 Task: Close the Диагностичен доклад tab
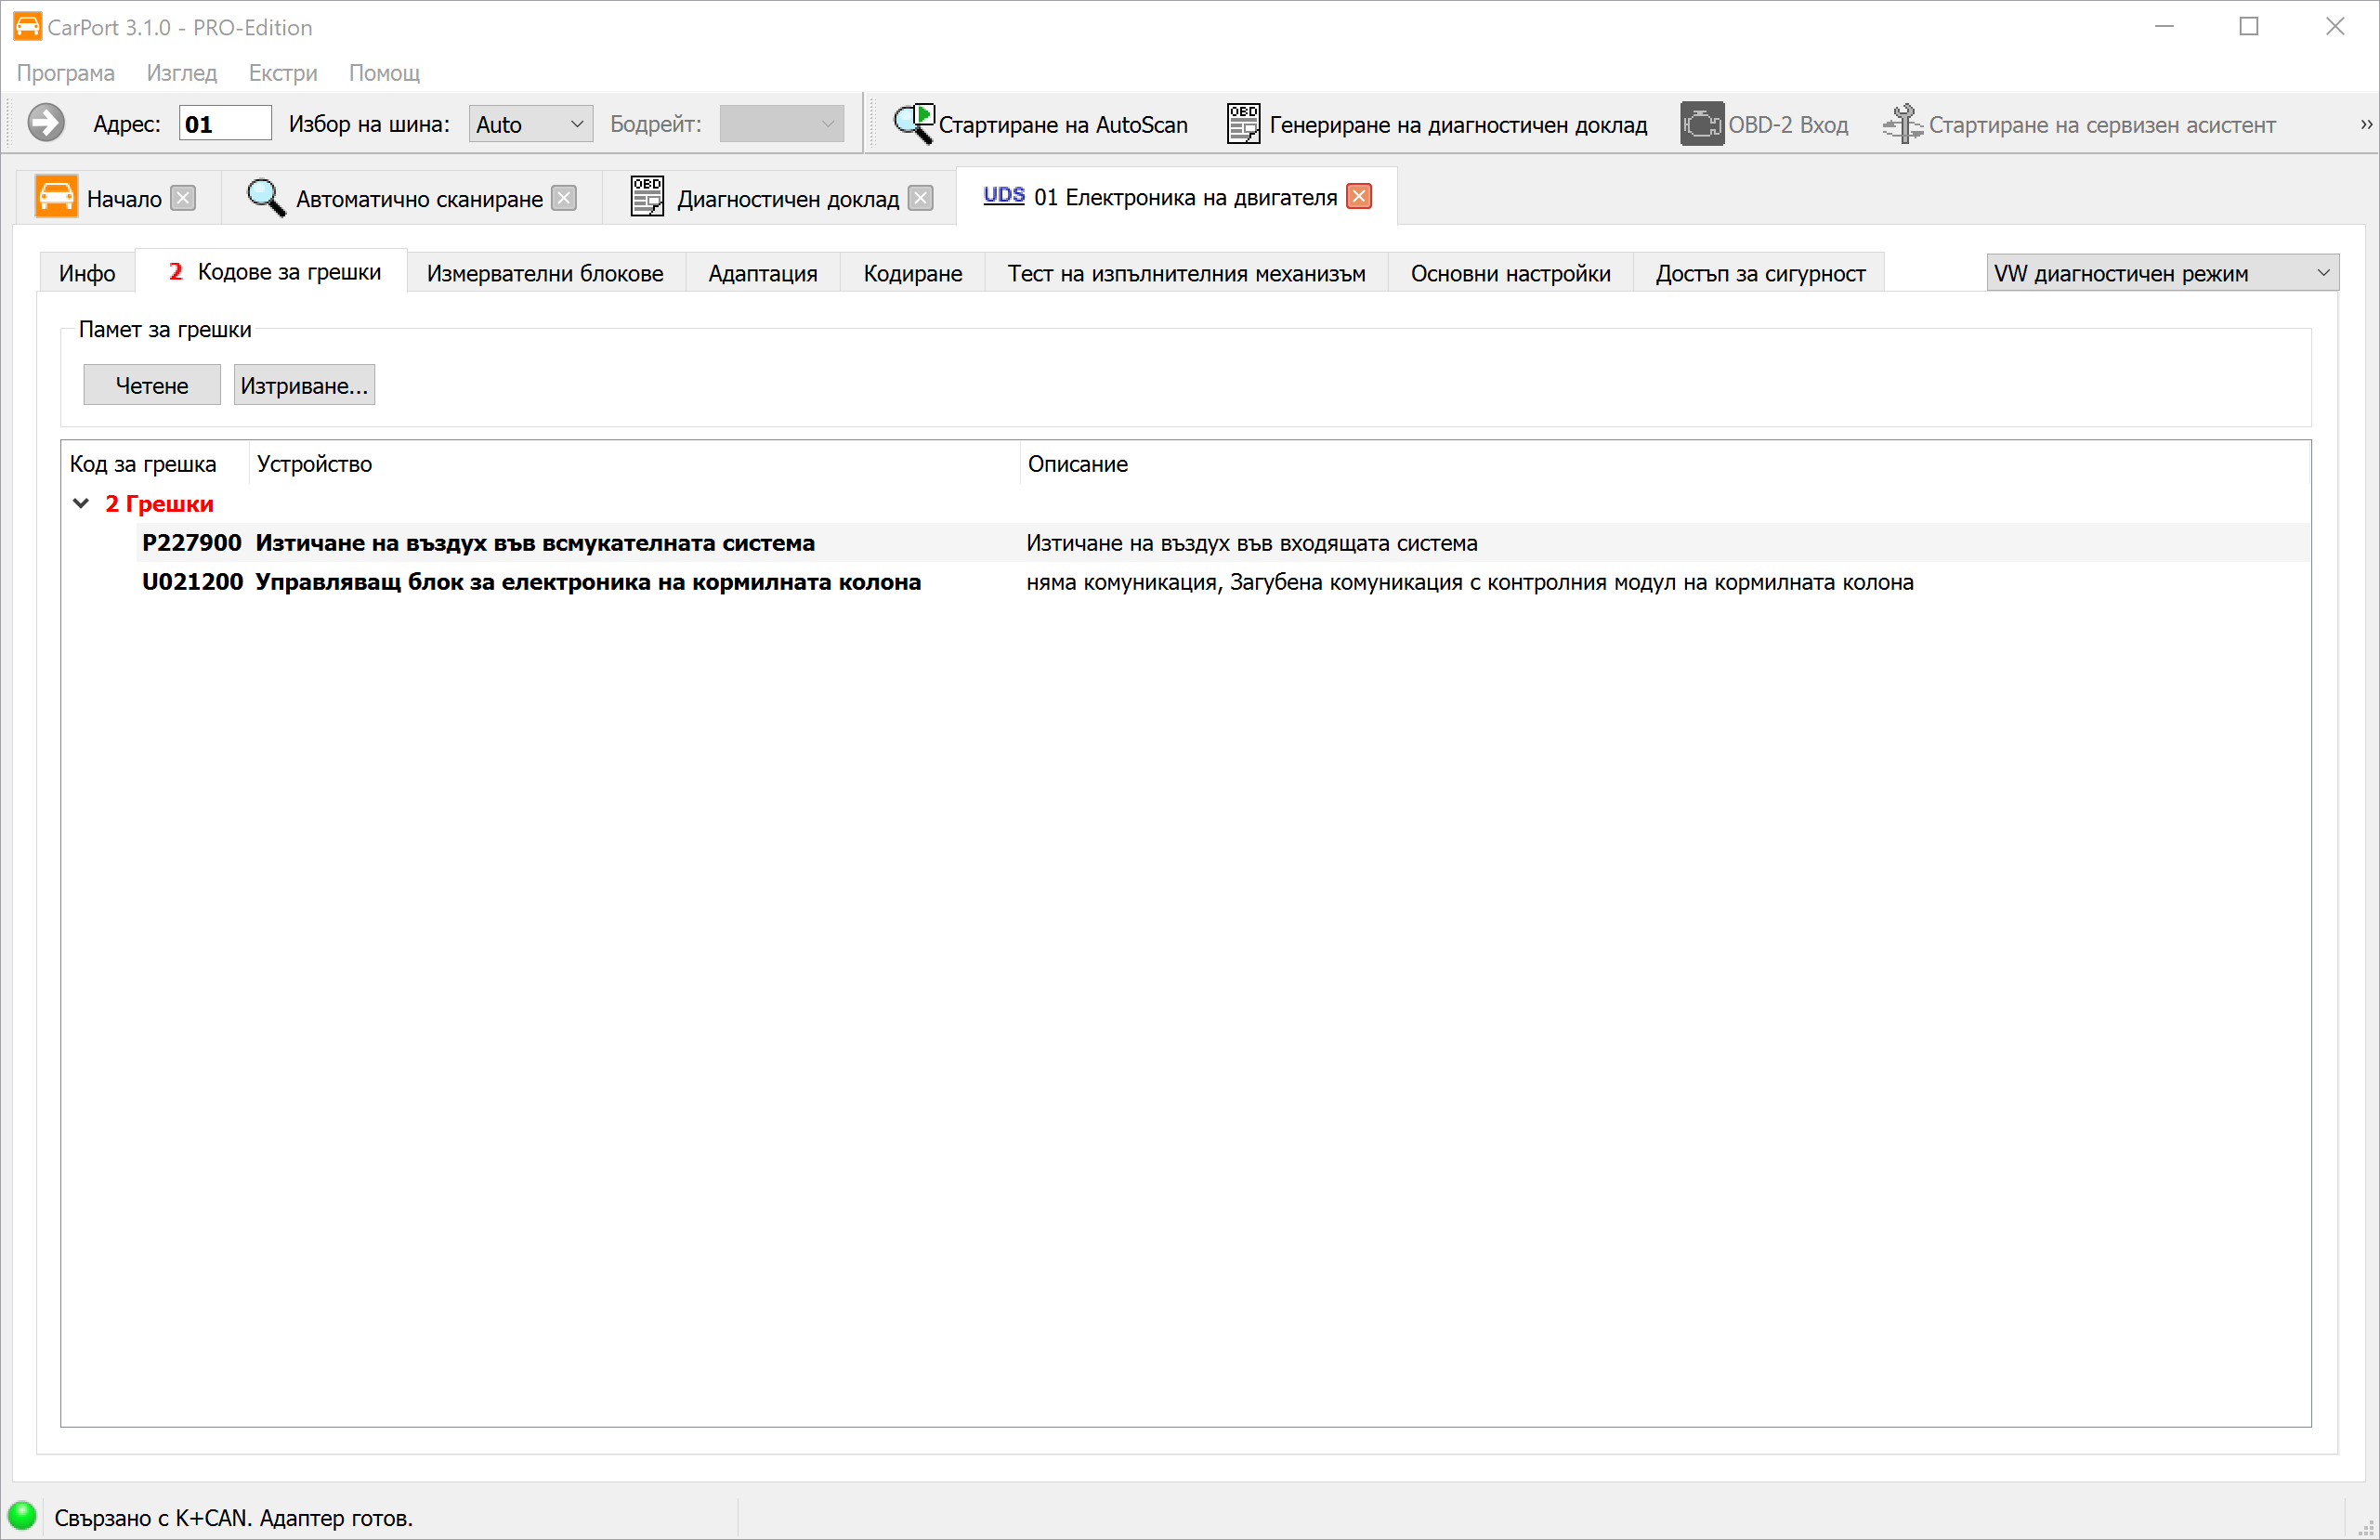click(921, 198)
